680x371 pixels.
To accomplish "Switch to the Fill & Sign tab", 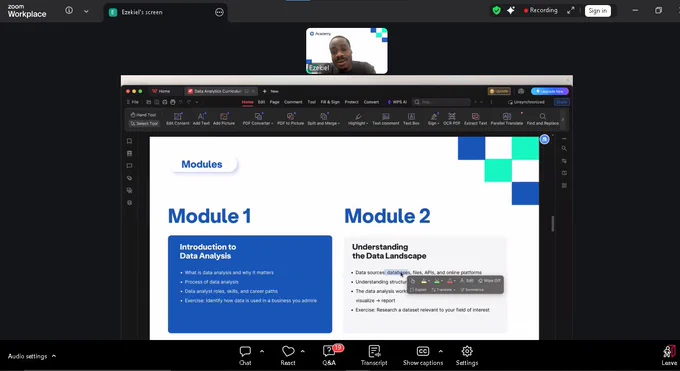I will [x=330, y=102].
